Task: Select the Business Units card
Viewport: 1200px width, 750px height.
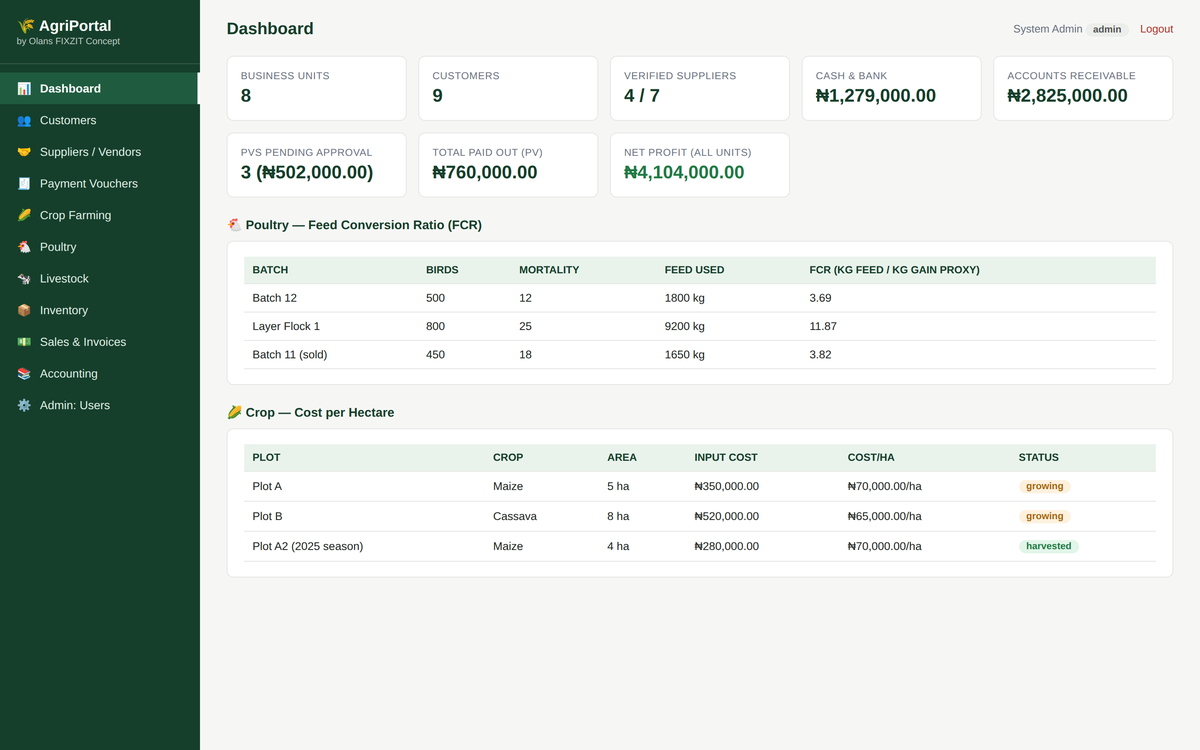Action: click(317, 88)
